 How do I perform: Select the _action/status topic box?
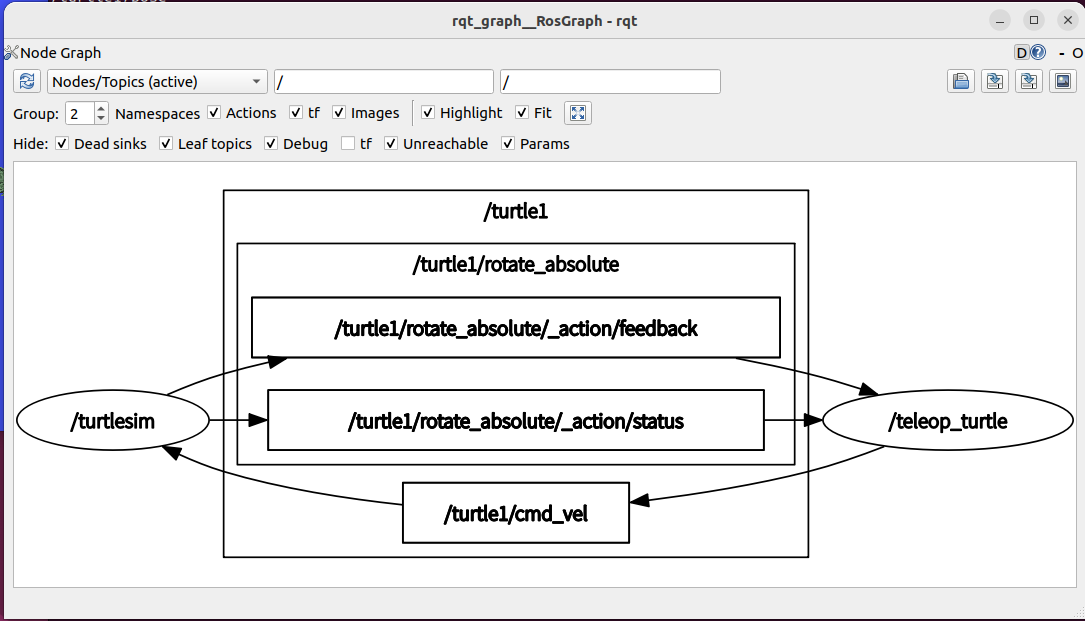[x=516, y=420]
